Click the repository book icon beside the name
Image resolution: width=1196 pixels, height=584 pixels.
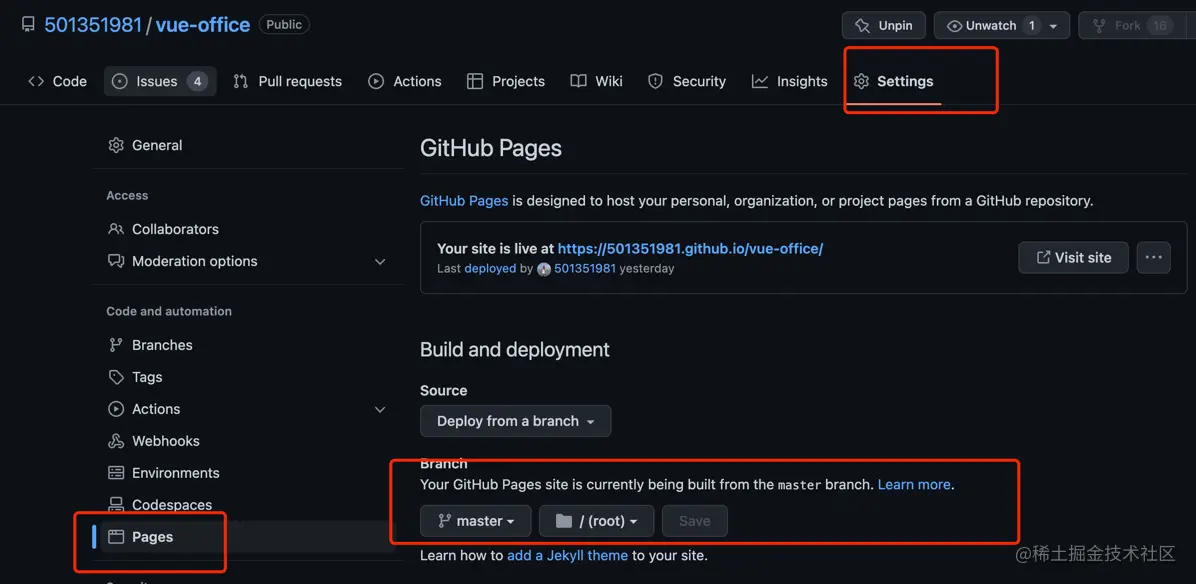pos(27,23)
